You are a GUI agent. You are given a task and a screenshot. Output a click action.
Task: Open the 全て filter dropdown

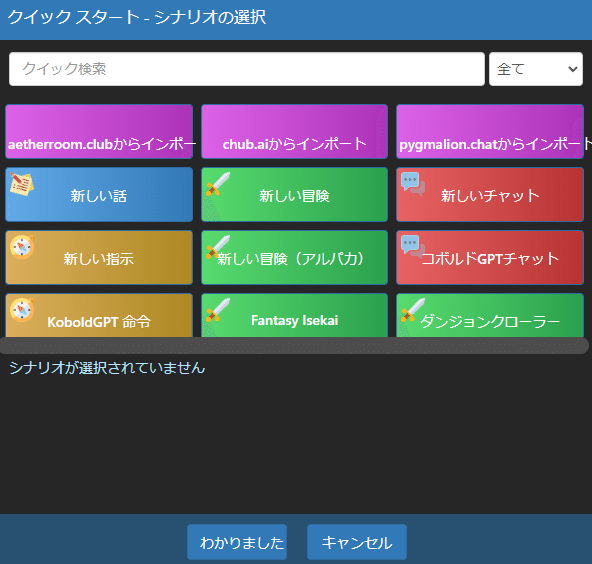pyautogui.click(x=536, y=69)
